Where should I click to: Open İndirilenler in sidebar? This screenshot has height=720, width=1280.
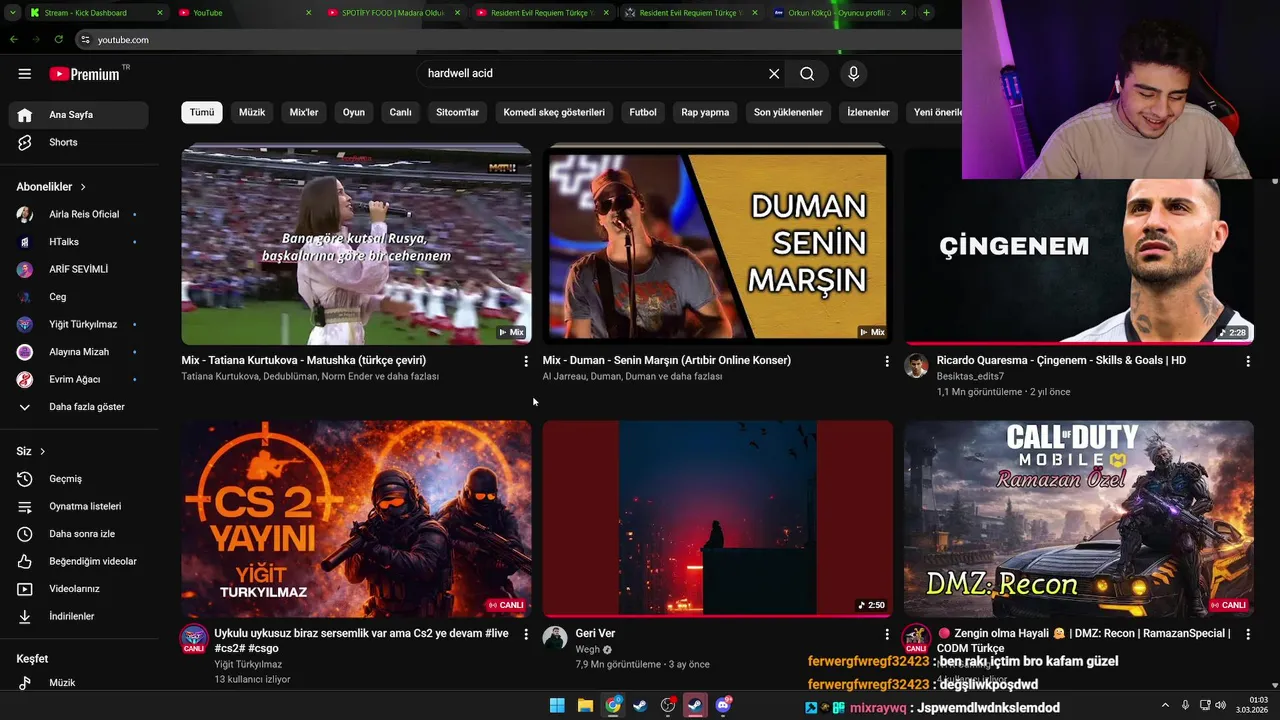(x=78, y=616)
